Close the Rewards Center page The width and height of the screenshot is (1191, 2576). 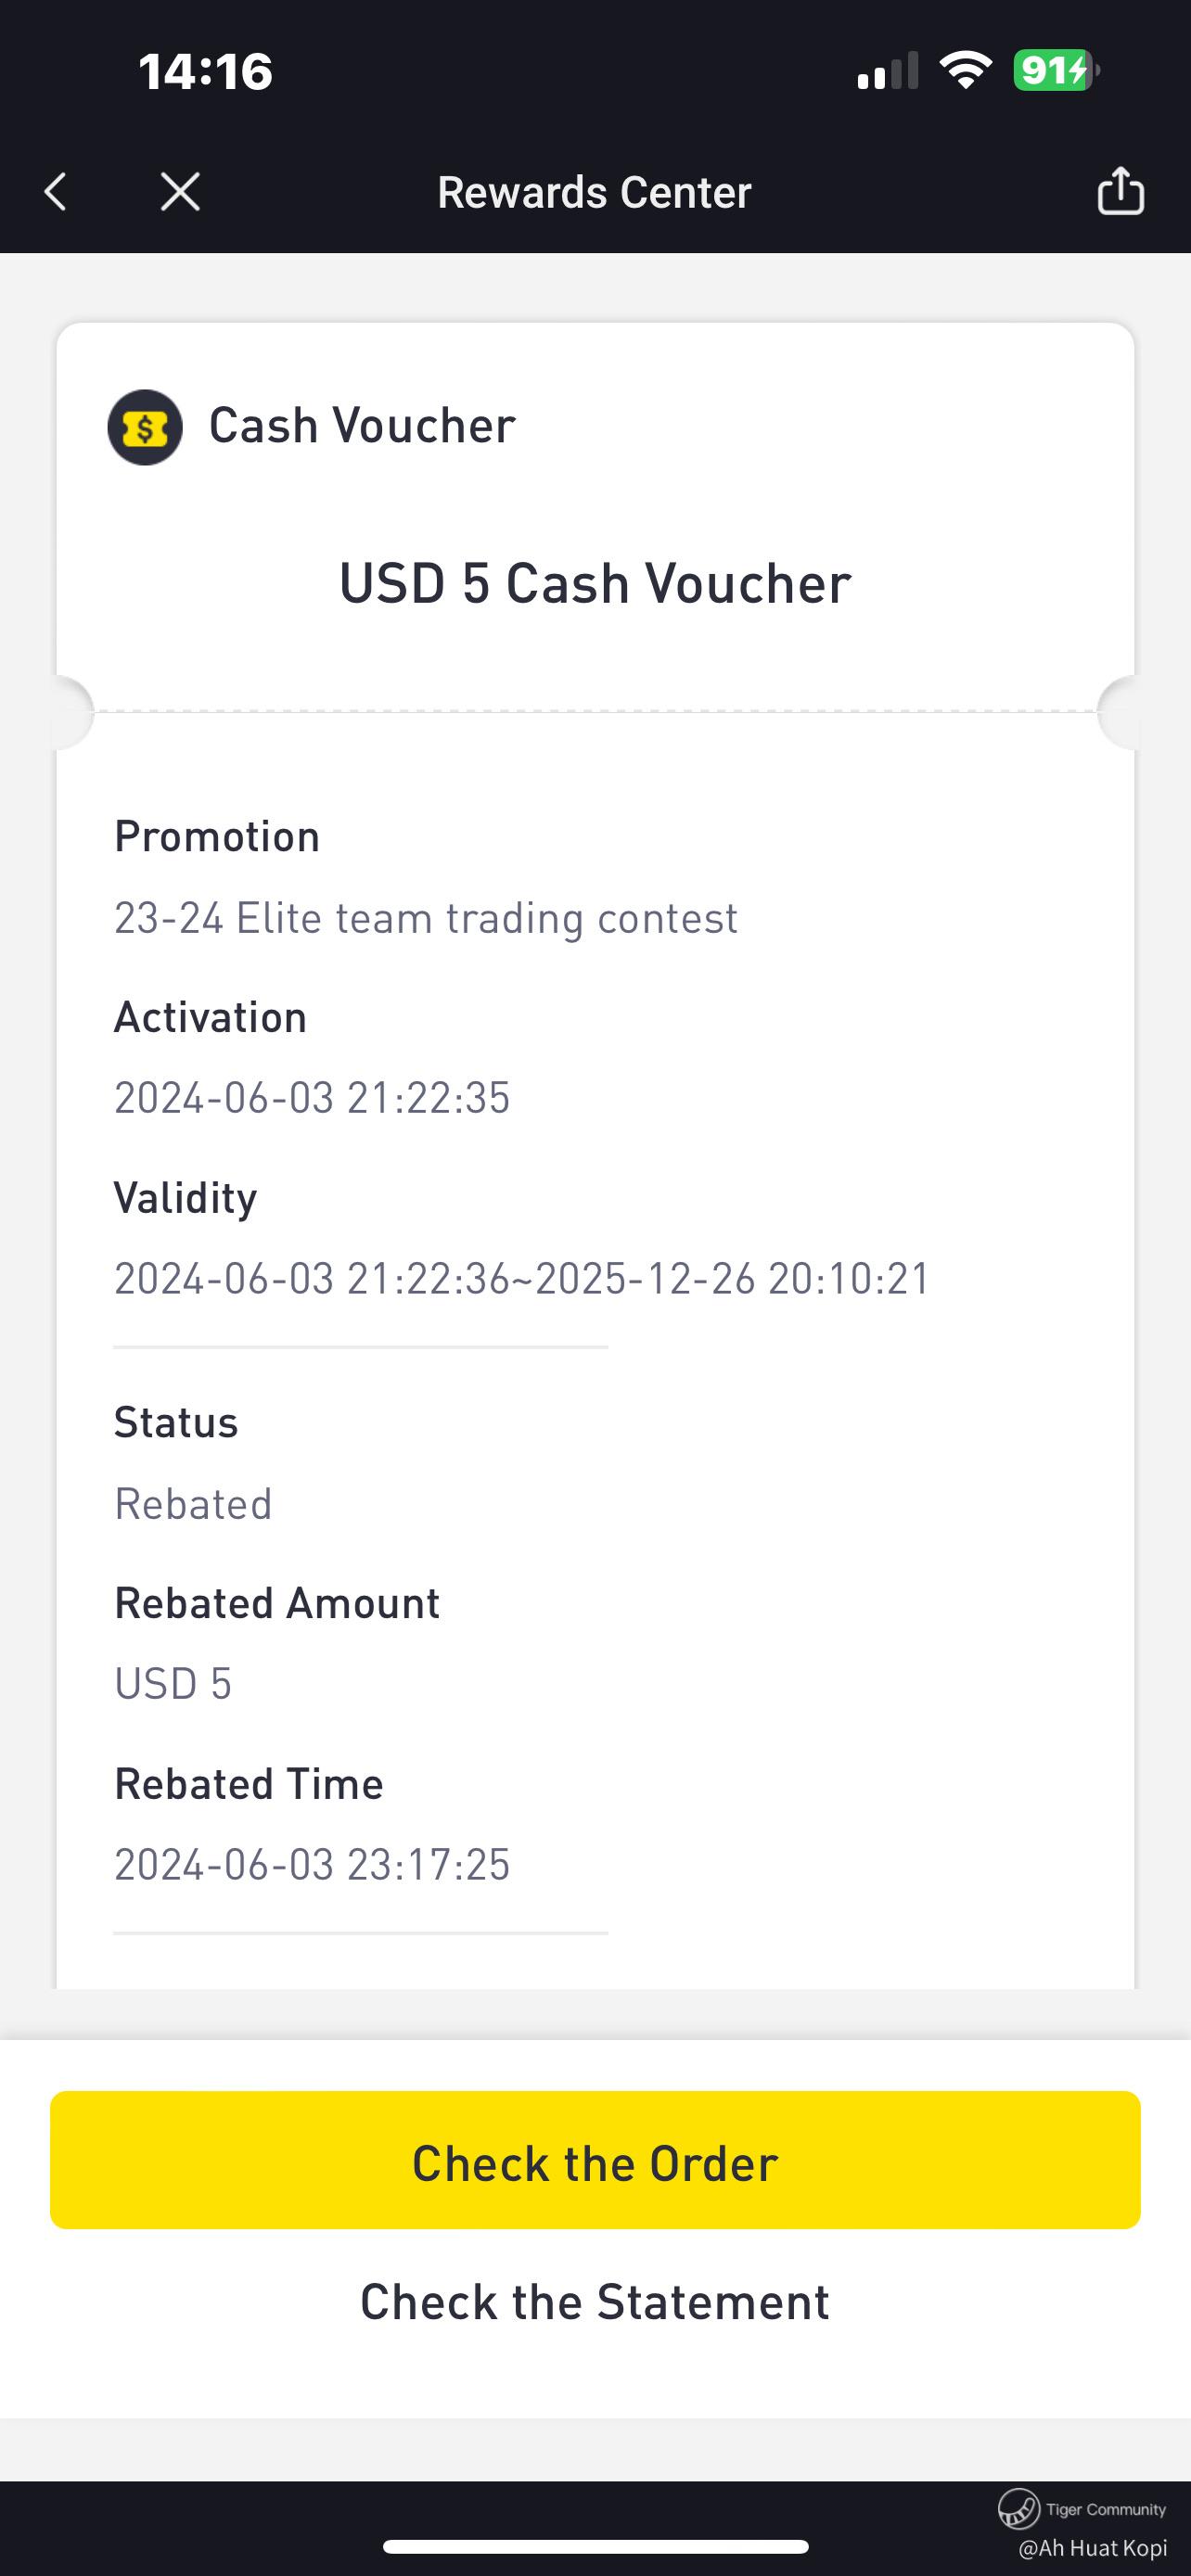pyautogui.click(x=180, y=192)
